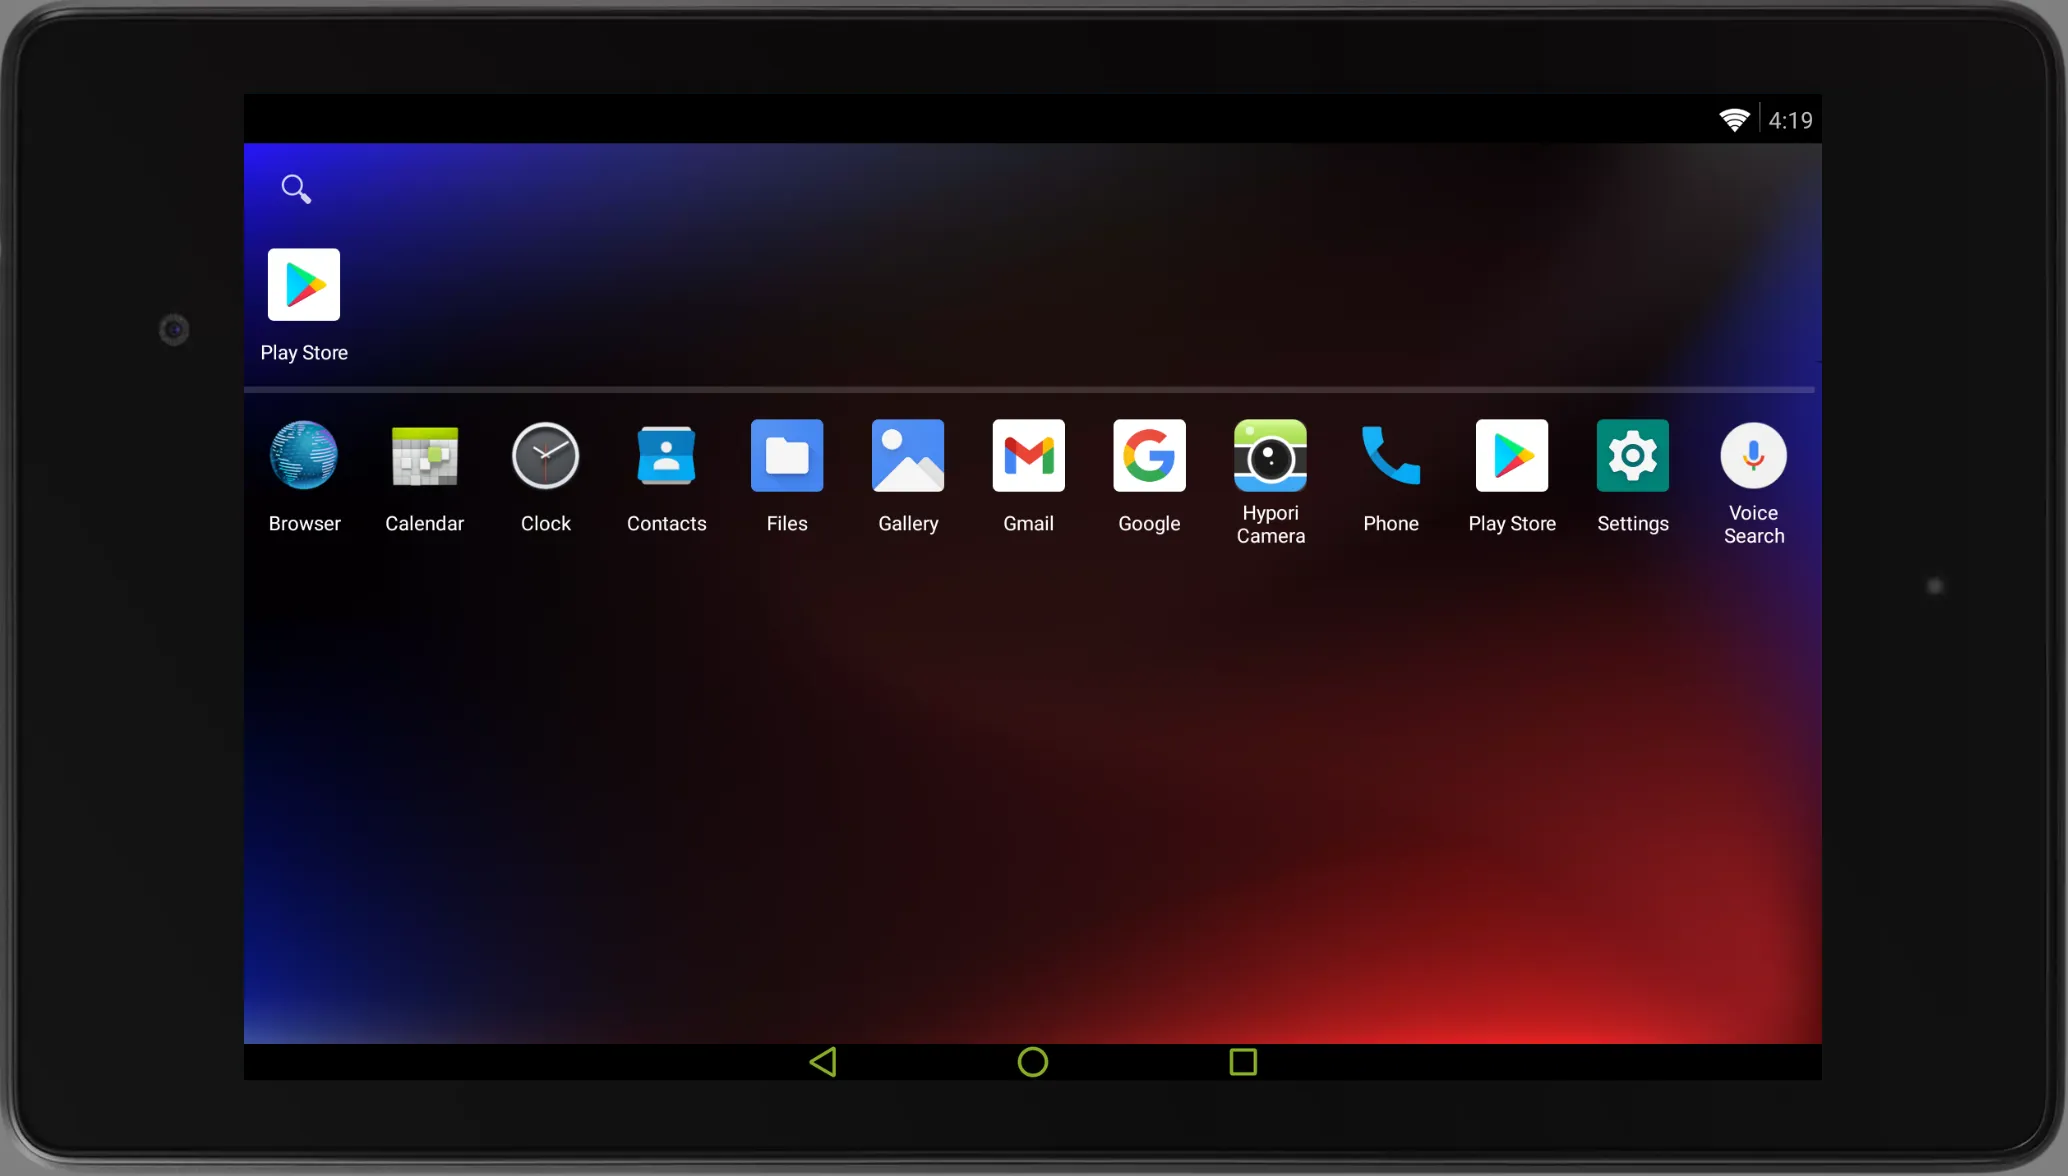Viewport: 2068px width, 1176px height.
Task: Open the Settings app
Action: pyautogui.click(x=1632, y=454)
